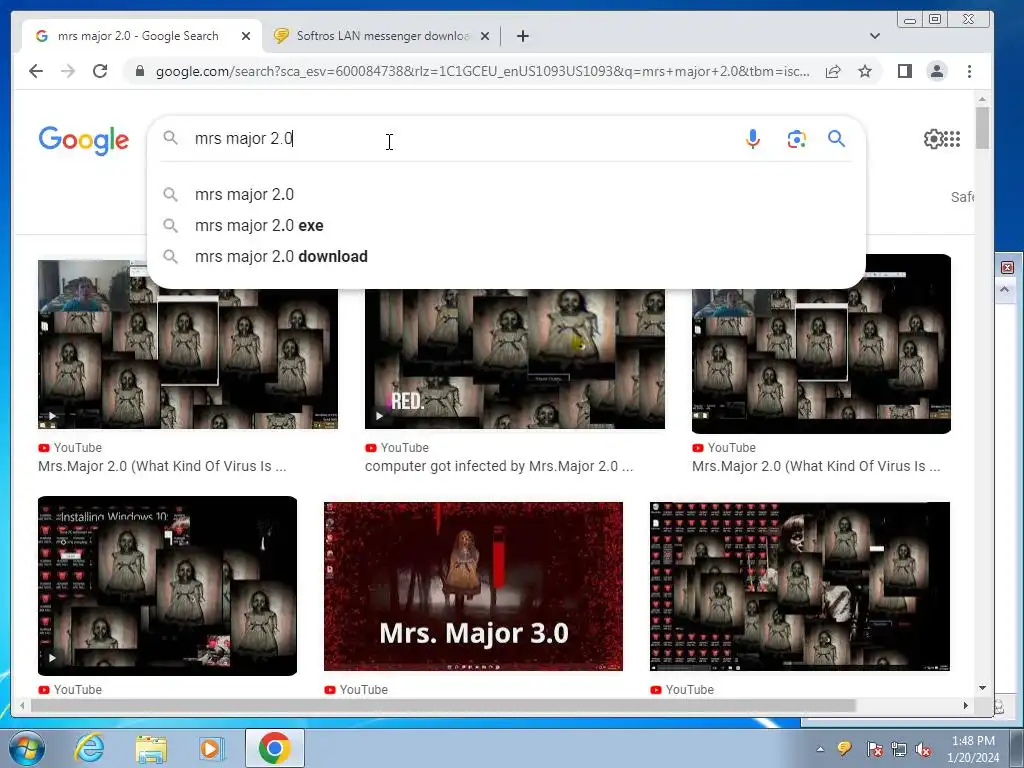Screen dimensions: 1024x768
Task: Click the blue search magnifier button
Action: [837, 138]
